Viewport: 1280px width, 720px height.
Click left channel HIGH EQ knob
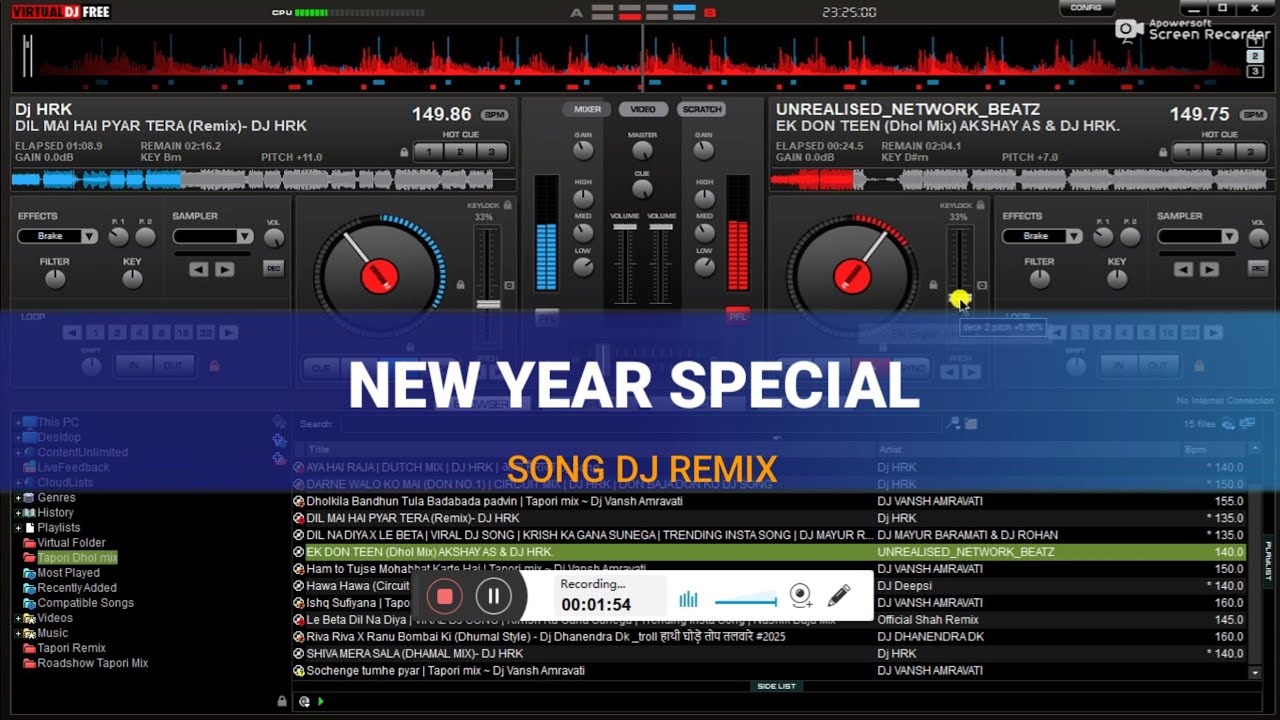click(583, 198)
